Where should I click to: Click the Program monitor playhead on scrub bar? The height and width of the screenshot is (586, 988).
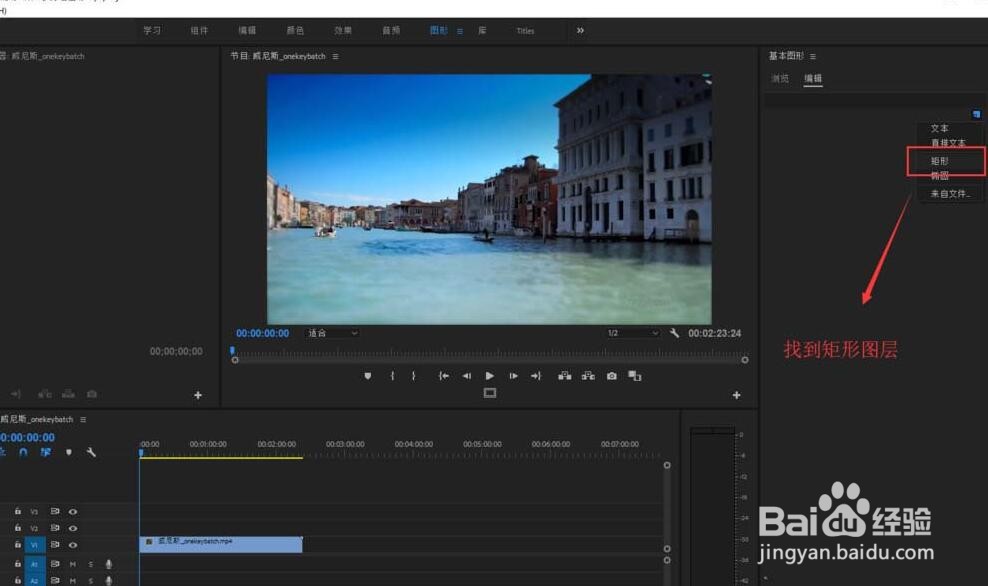click(233, 350)
